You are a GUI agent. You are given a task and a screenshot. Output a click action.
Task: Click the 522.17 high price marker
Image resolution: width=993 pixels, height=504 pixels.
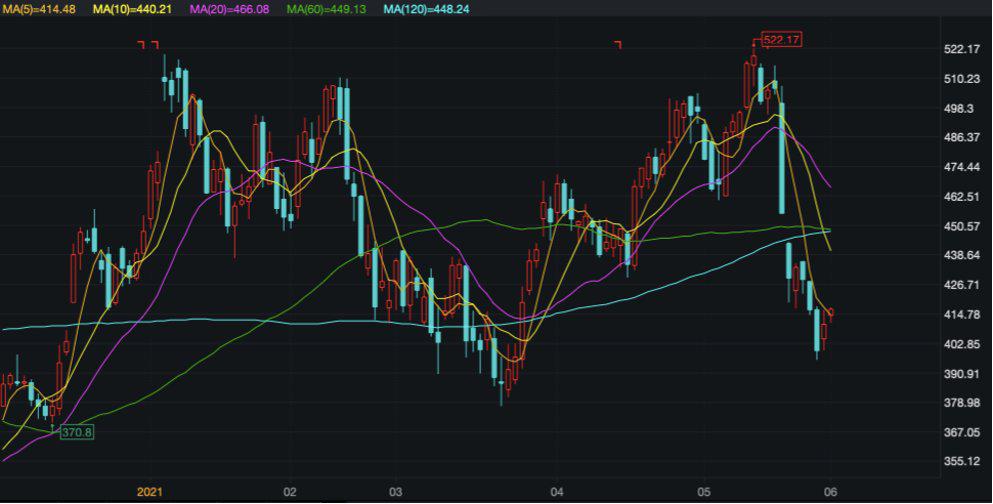781,41
